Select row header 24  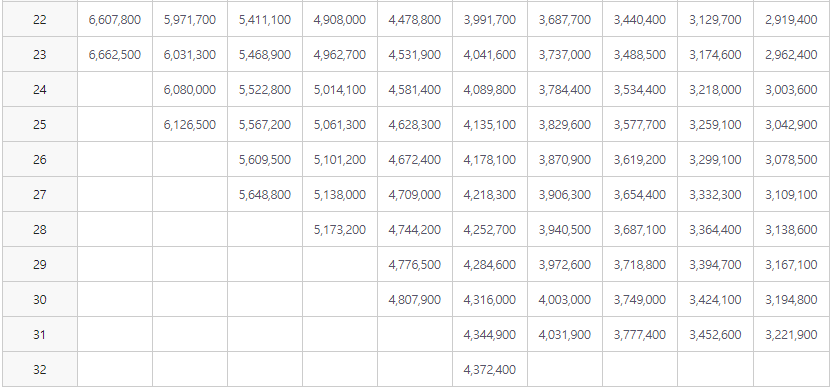[40, 90]
